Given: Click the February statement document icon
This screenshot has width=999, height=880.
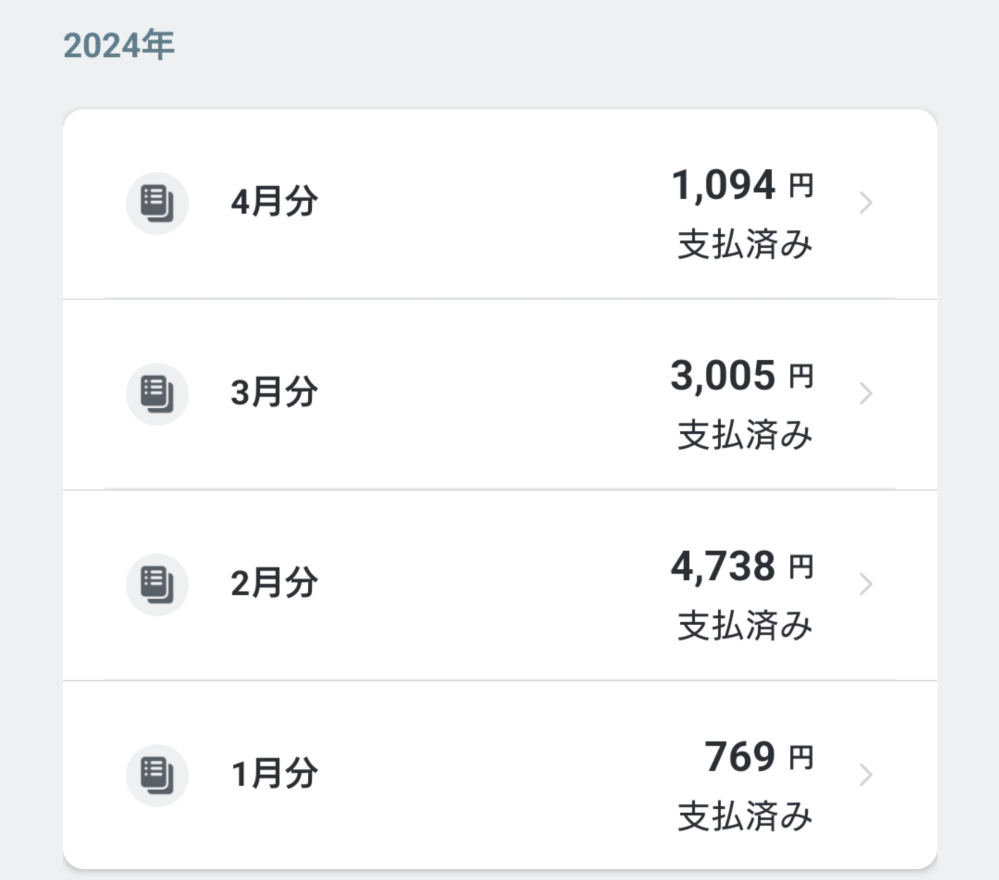Looking at the screenshot, I should (x=157, y=584).
